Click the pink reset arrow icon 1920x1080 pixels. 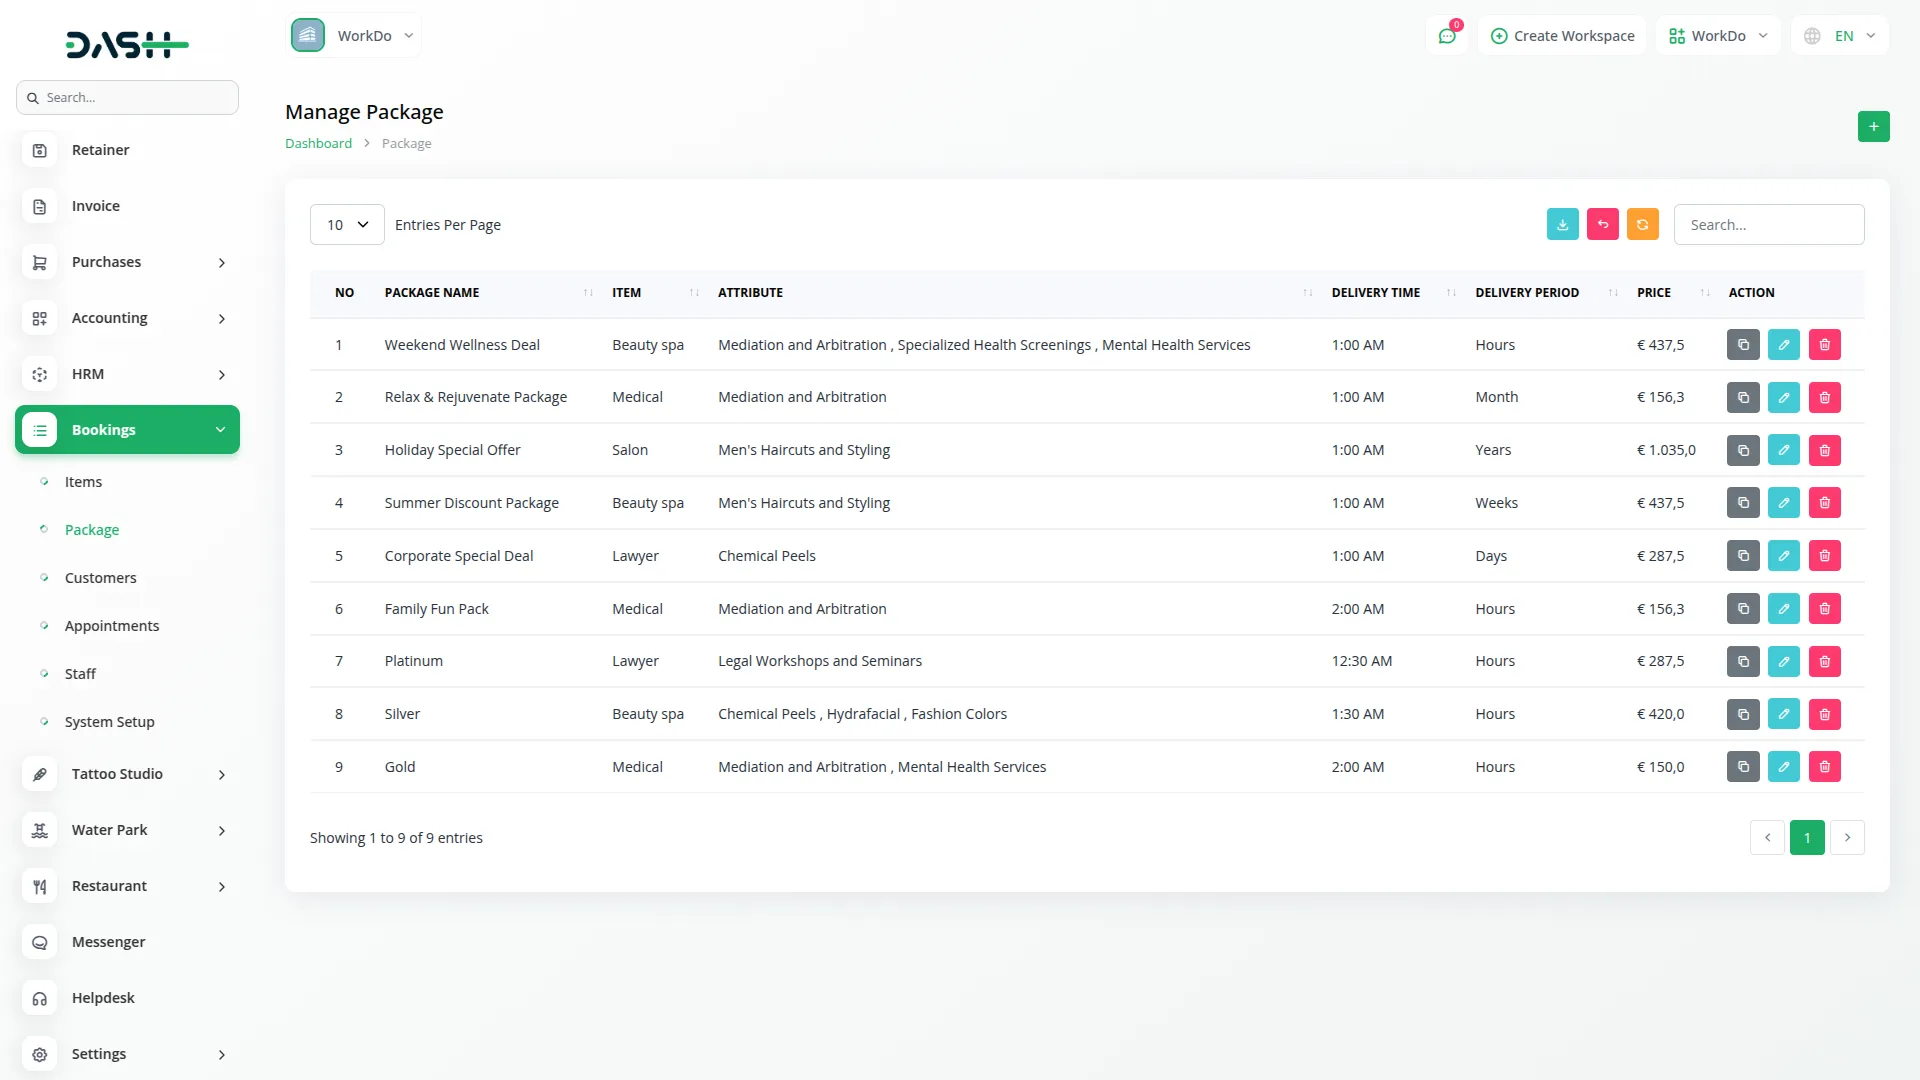1602,225
